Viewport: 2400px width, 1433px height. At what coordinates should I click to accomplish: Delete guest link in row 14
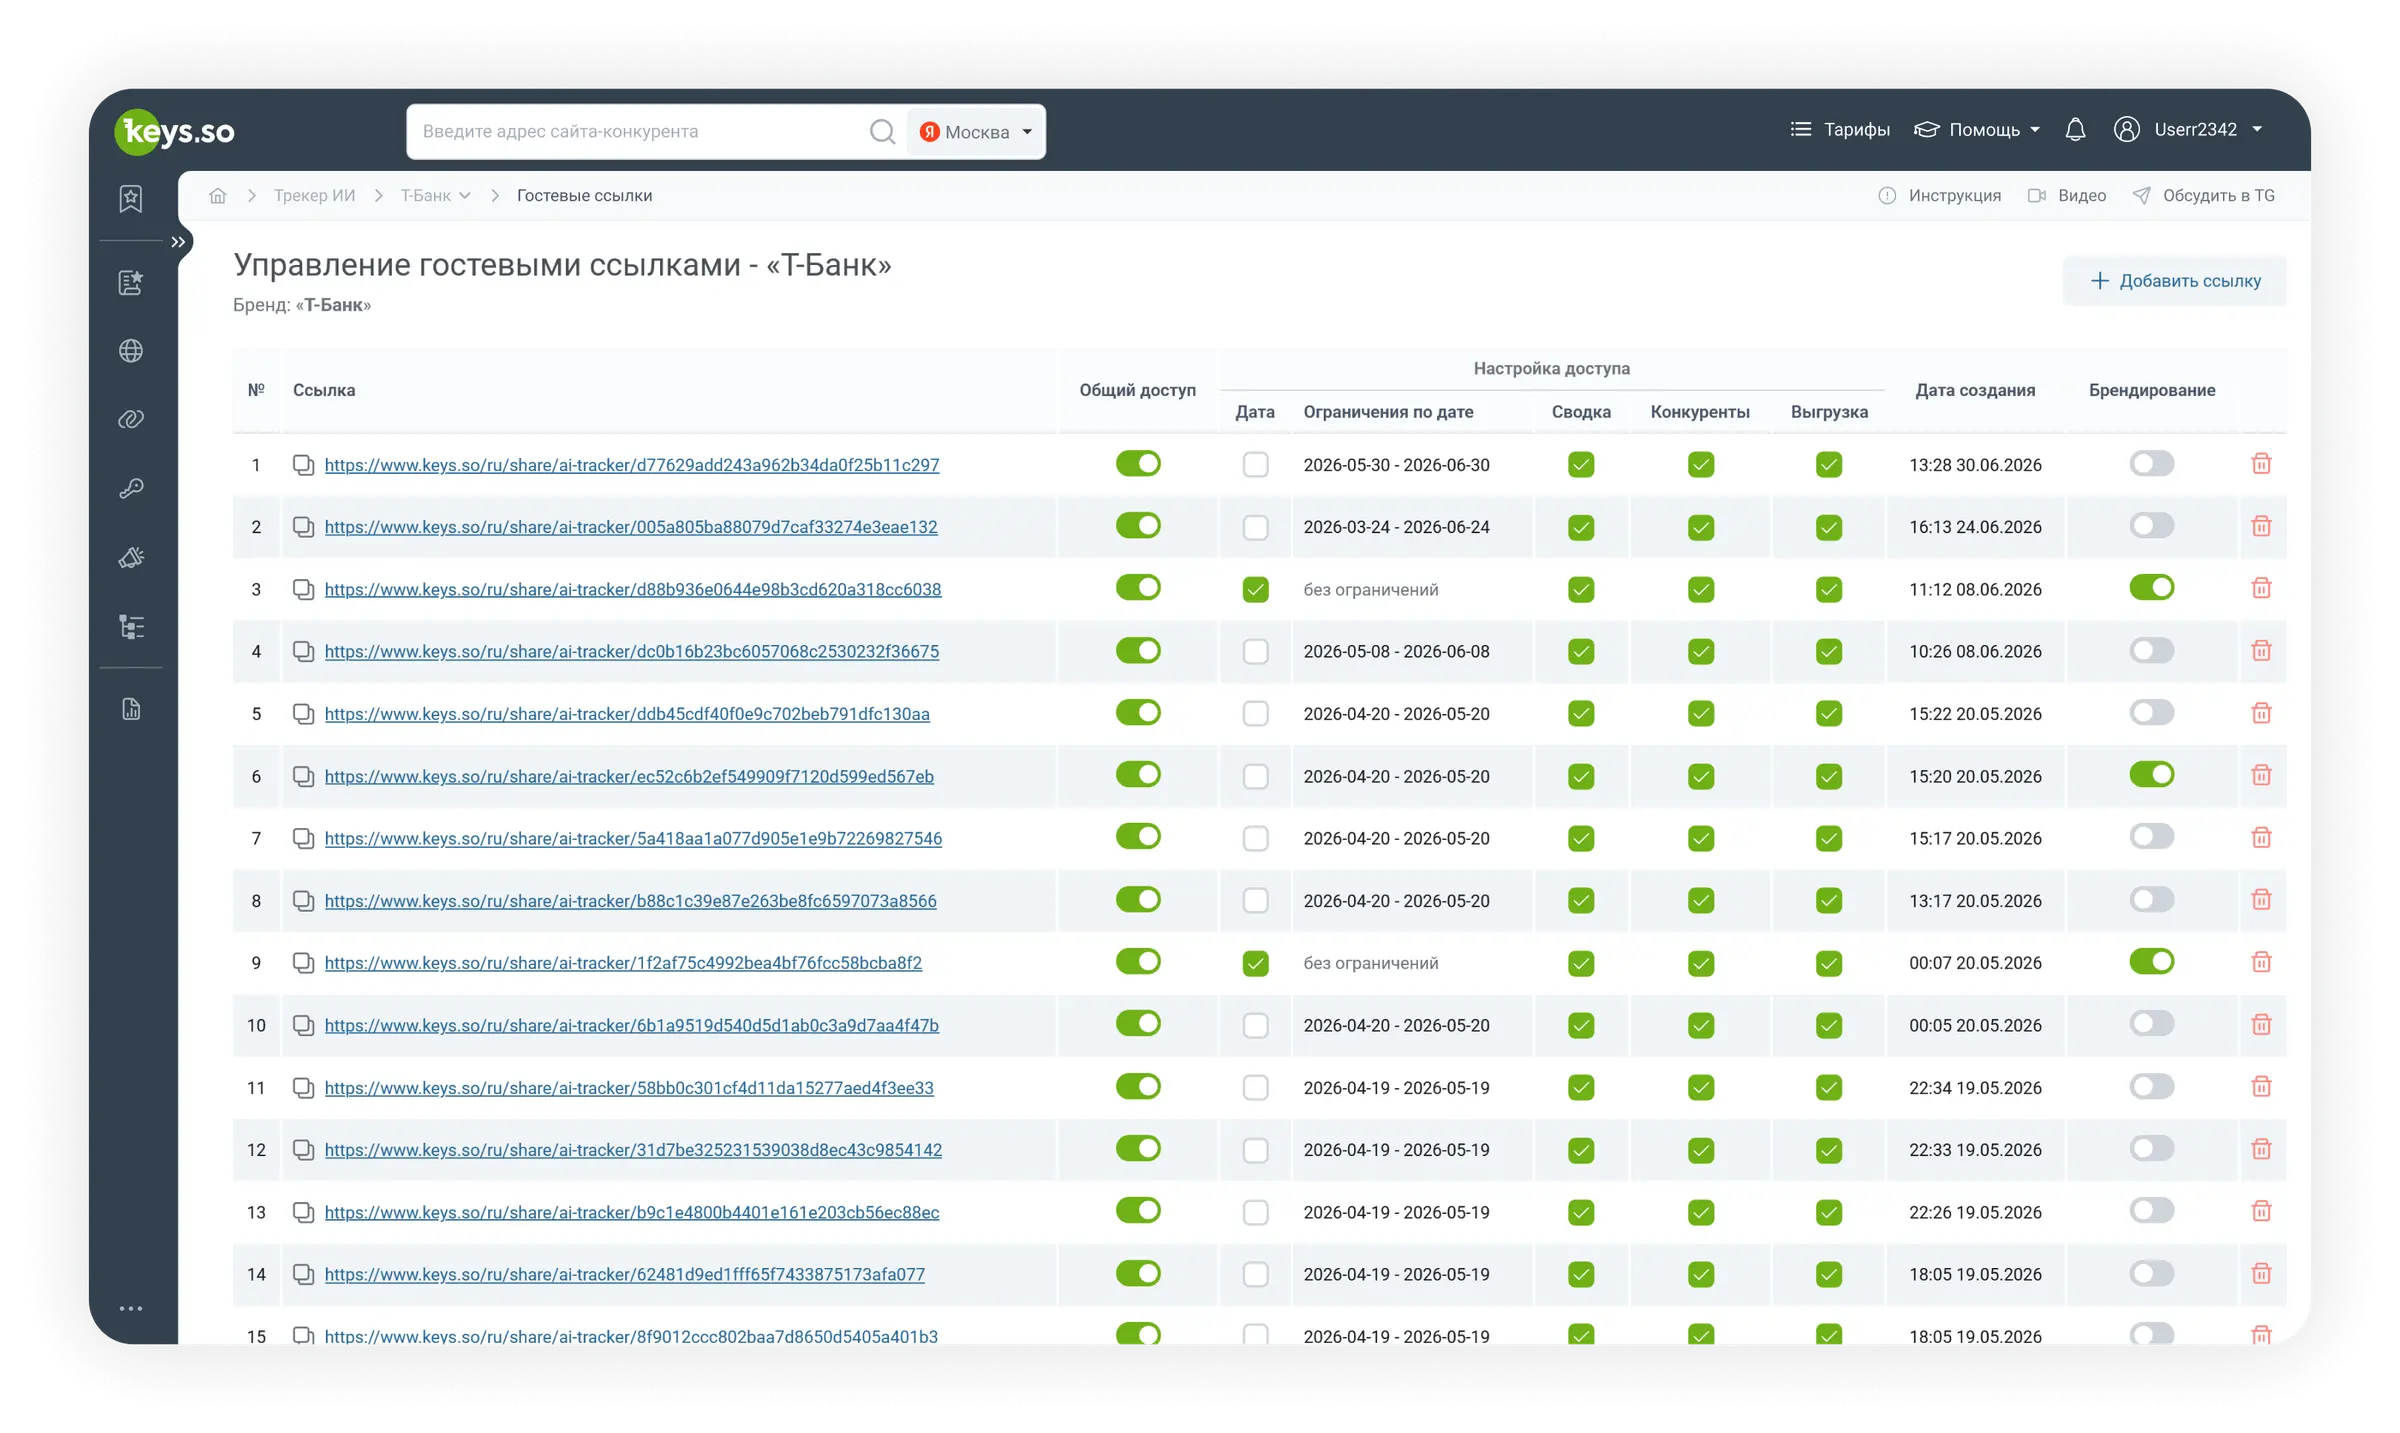pyautogui.click(x=2261, y=1274)
